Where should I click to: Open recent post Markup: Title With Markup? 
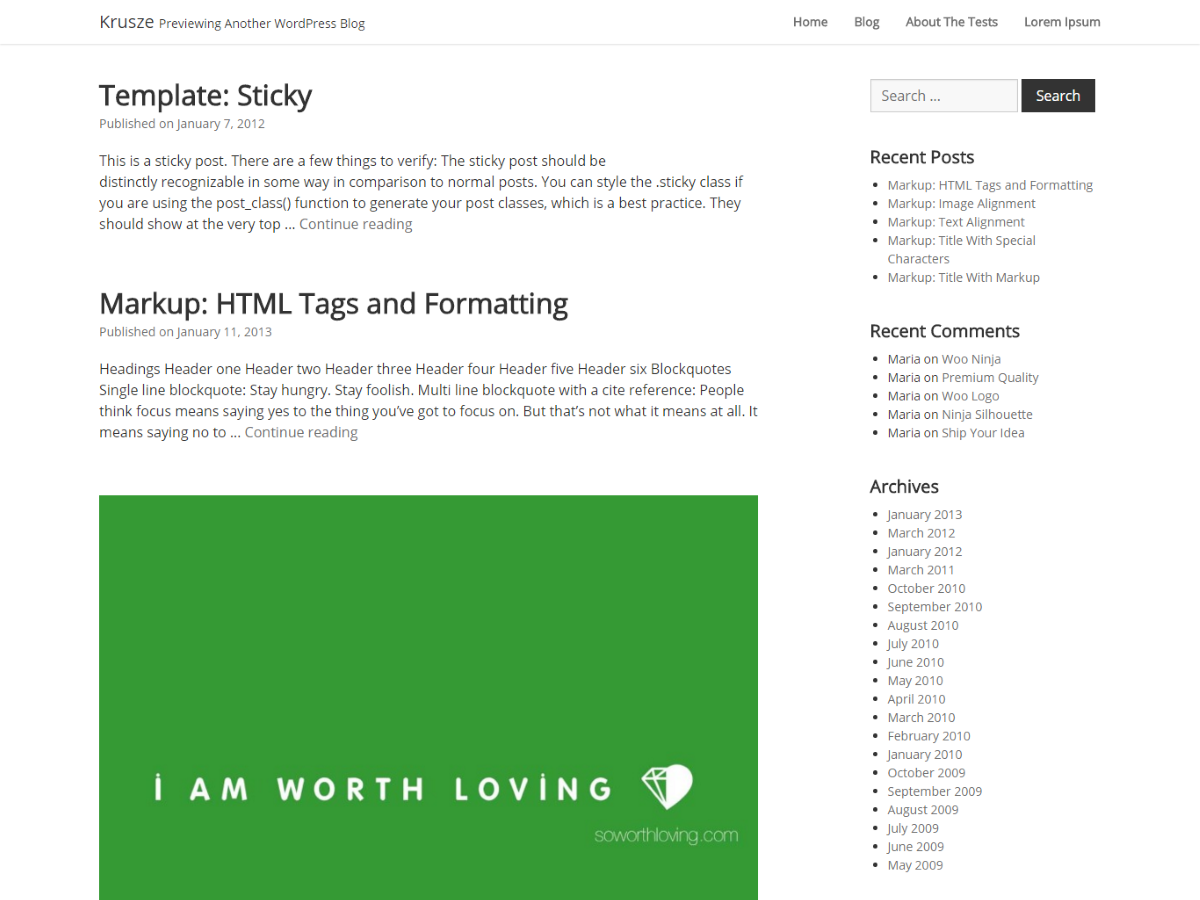click(x=963, y=278)
